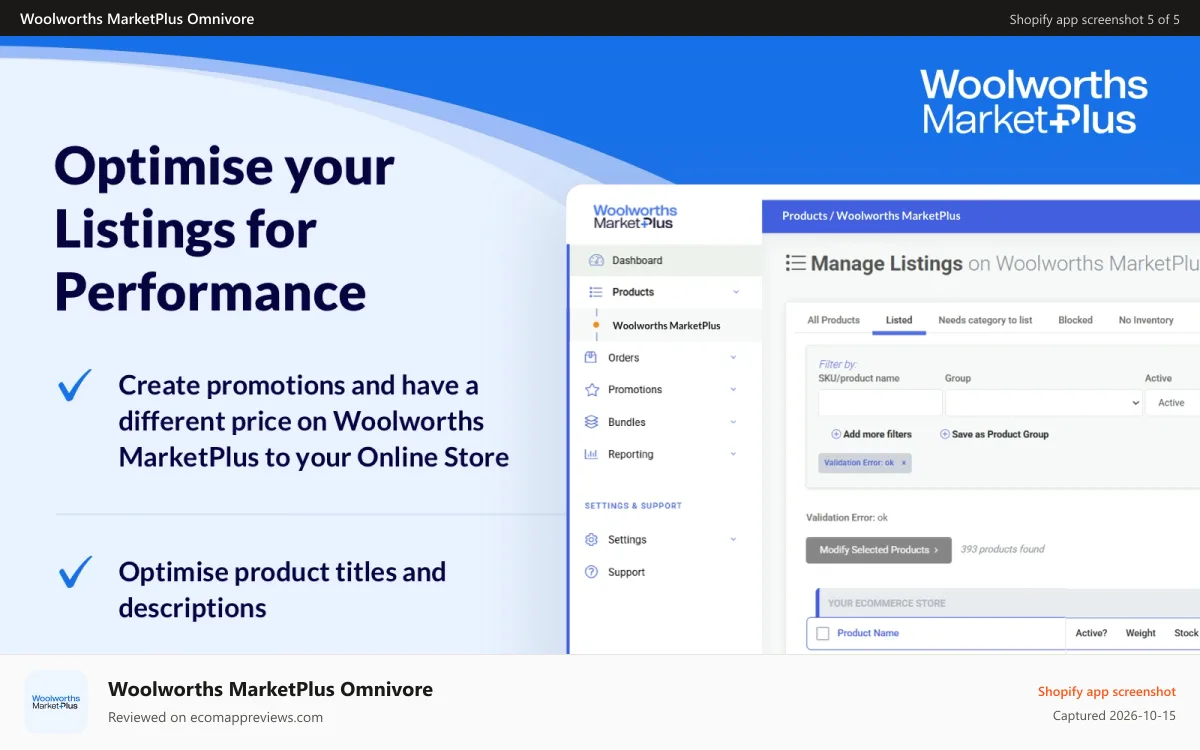Open Support in the sidebar

click(626, 572)
